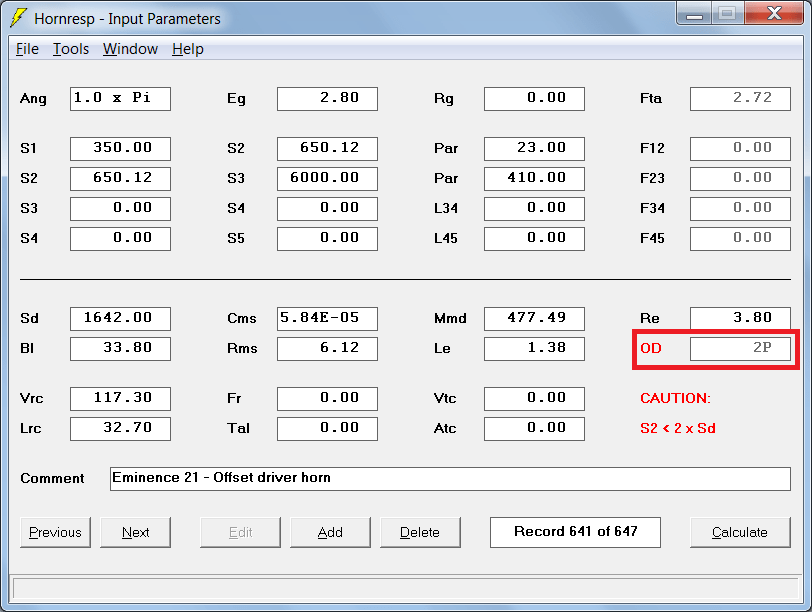Screen dimensions: 812x612
Task: Click the red S2 < 2 x Sd warning
Action: pyautogui.click(x=678, y=429)
